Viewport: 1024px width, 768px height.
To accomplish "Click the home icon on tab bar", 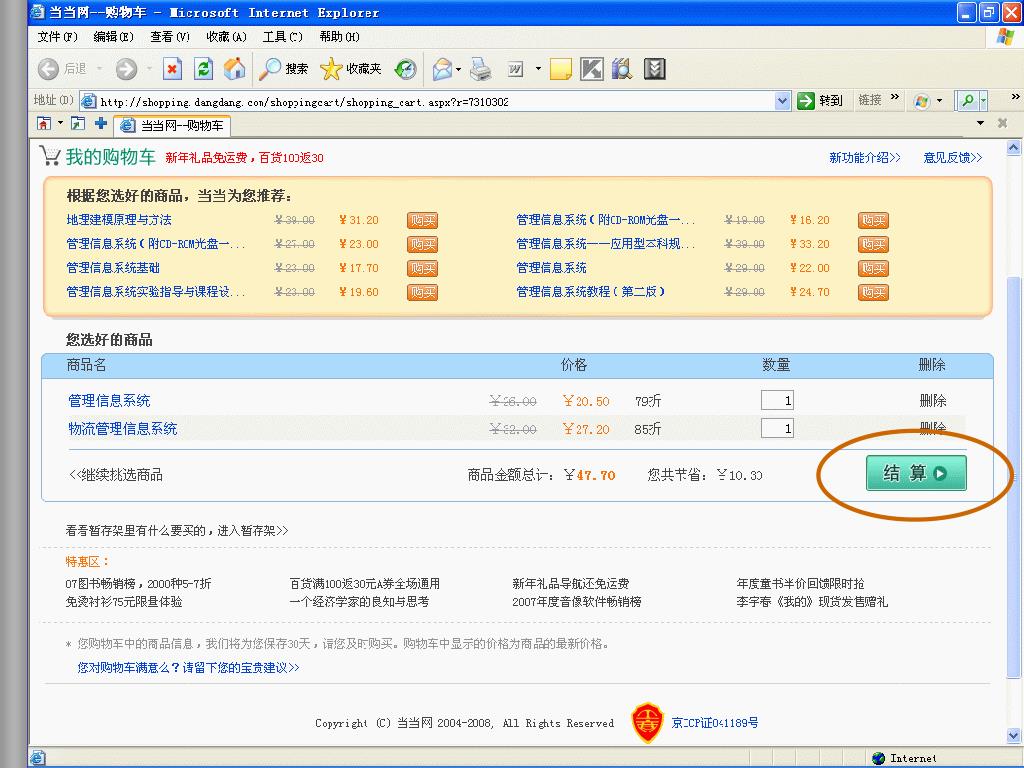I will (44, 123).
